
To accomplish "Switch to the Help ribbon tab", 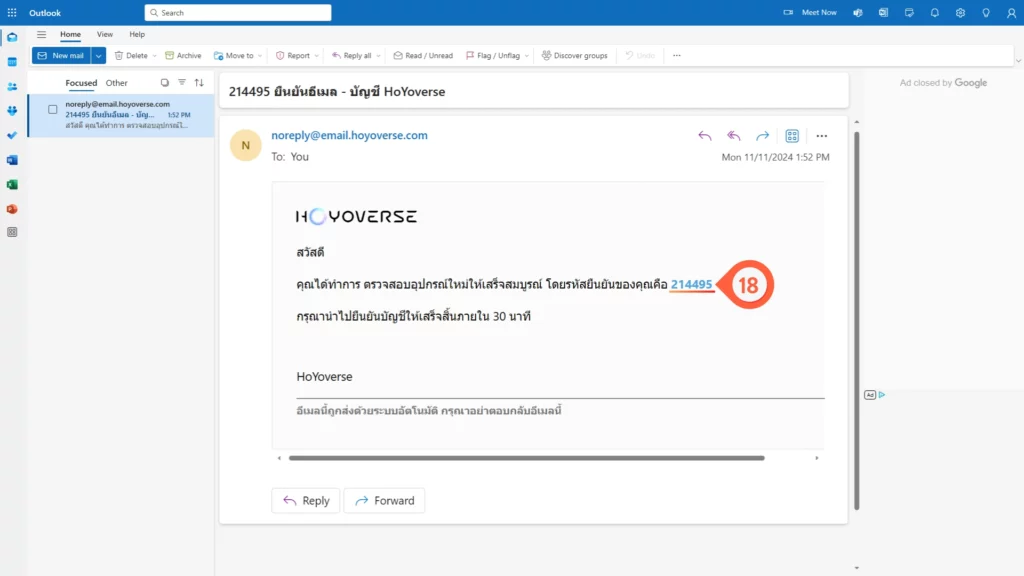I will pyautogui.click(x=137, y=35).
